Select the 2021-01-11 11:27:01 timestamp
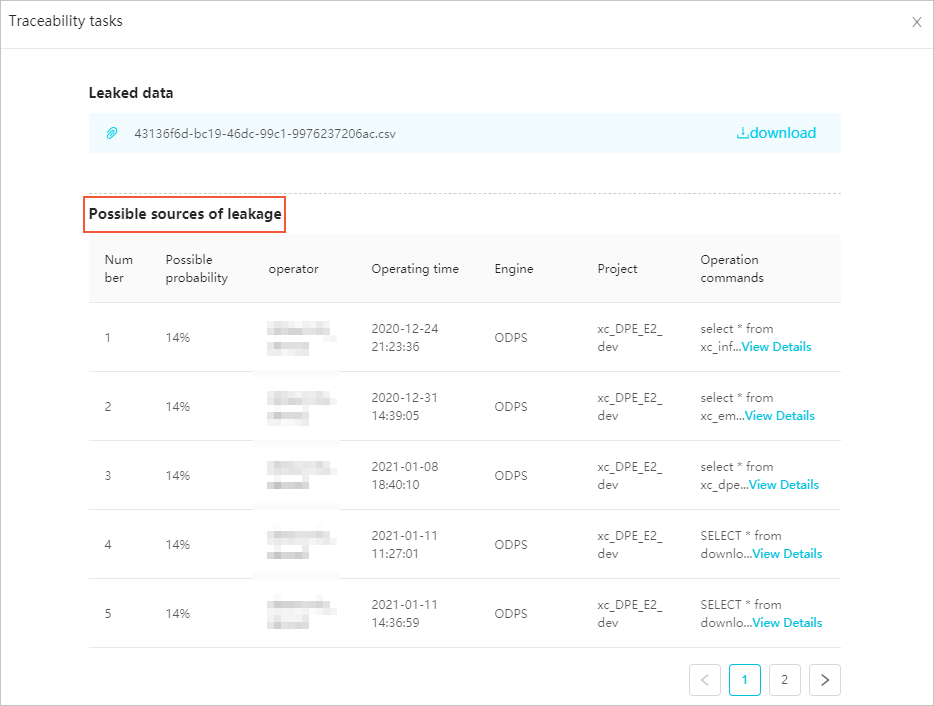The image size is (934, 706). 404,545
